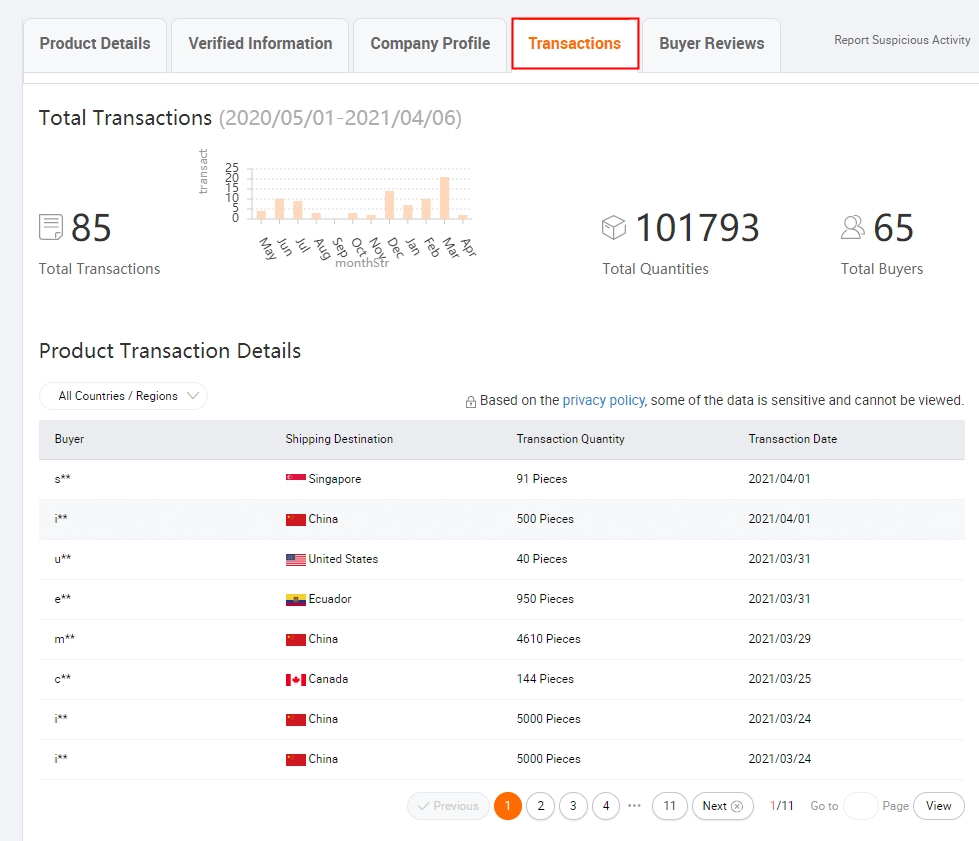
Task: Click buyer e** in Ecuador row
Action: [62, 599]
